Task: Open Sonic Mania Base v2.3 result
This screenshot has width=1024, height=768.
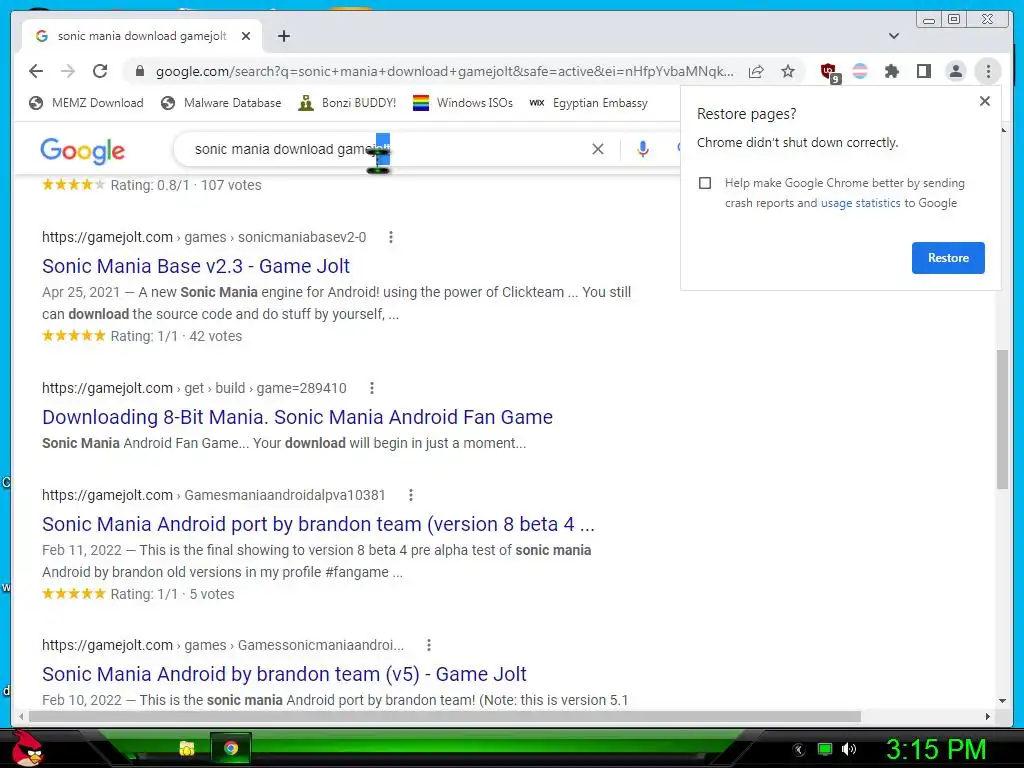Action: [196, 266]
